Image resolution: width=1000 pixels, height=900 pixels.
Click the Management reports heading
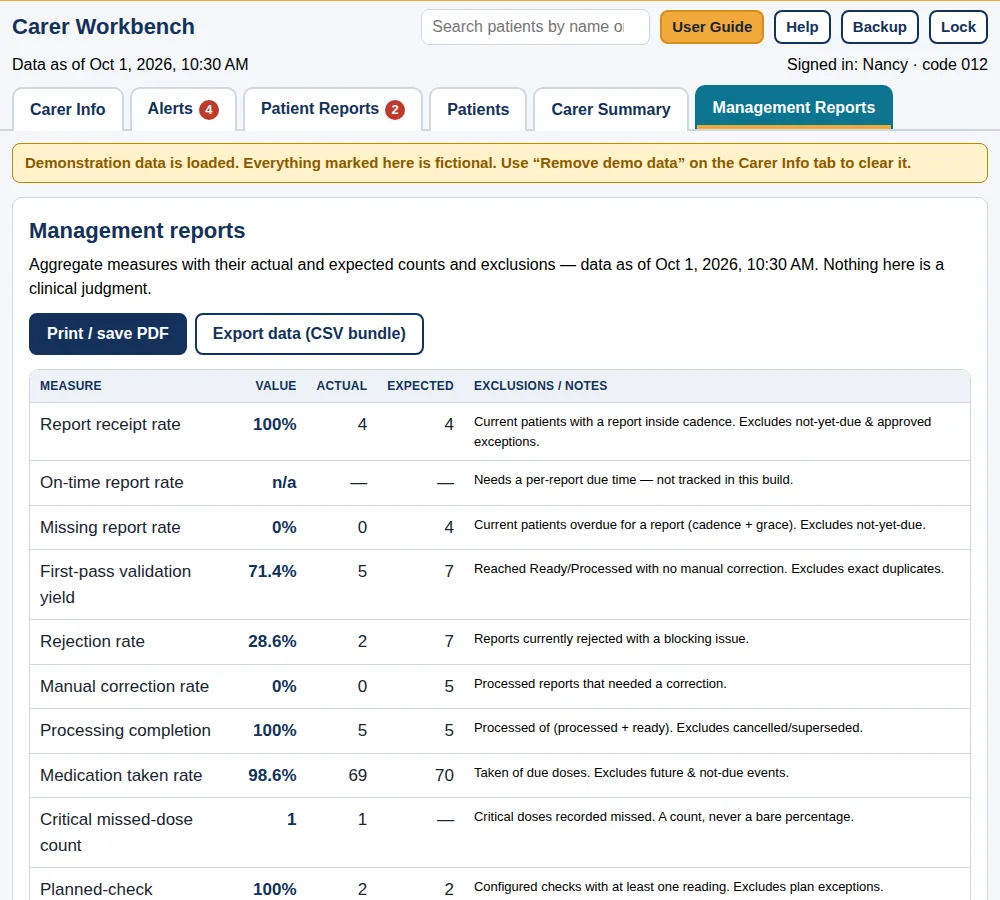point(137,230)
